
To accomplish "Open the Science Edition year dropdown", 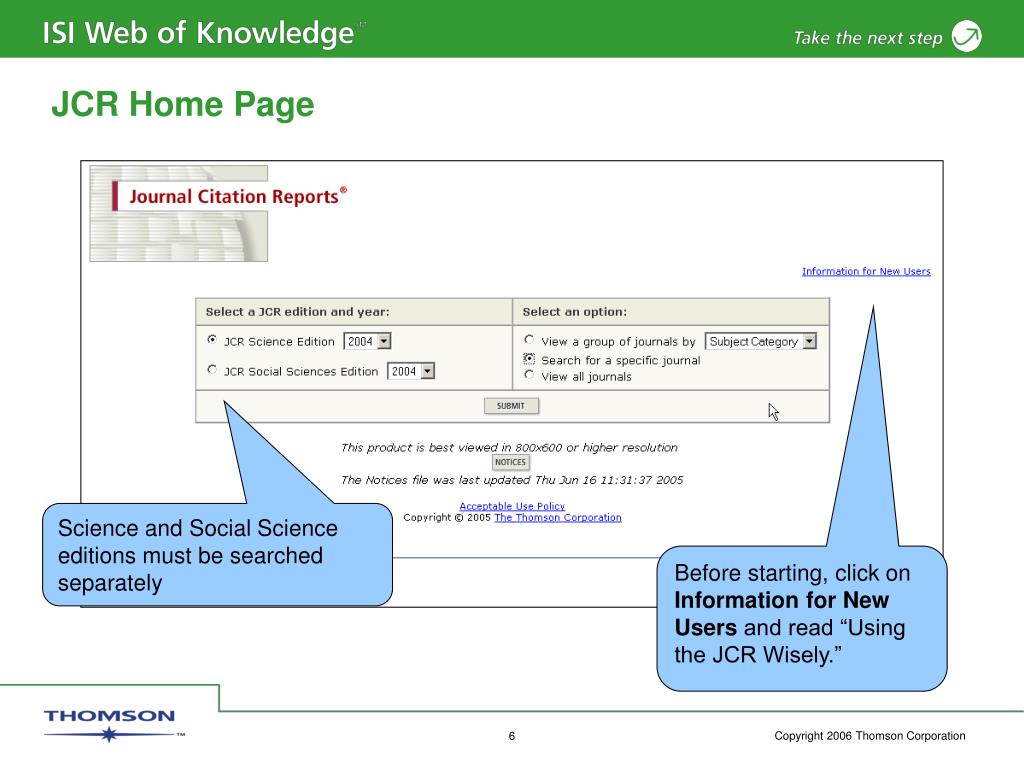I will 367,341.
